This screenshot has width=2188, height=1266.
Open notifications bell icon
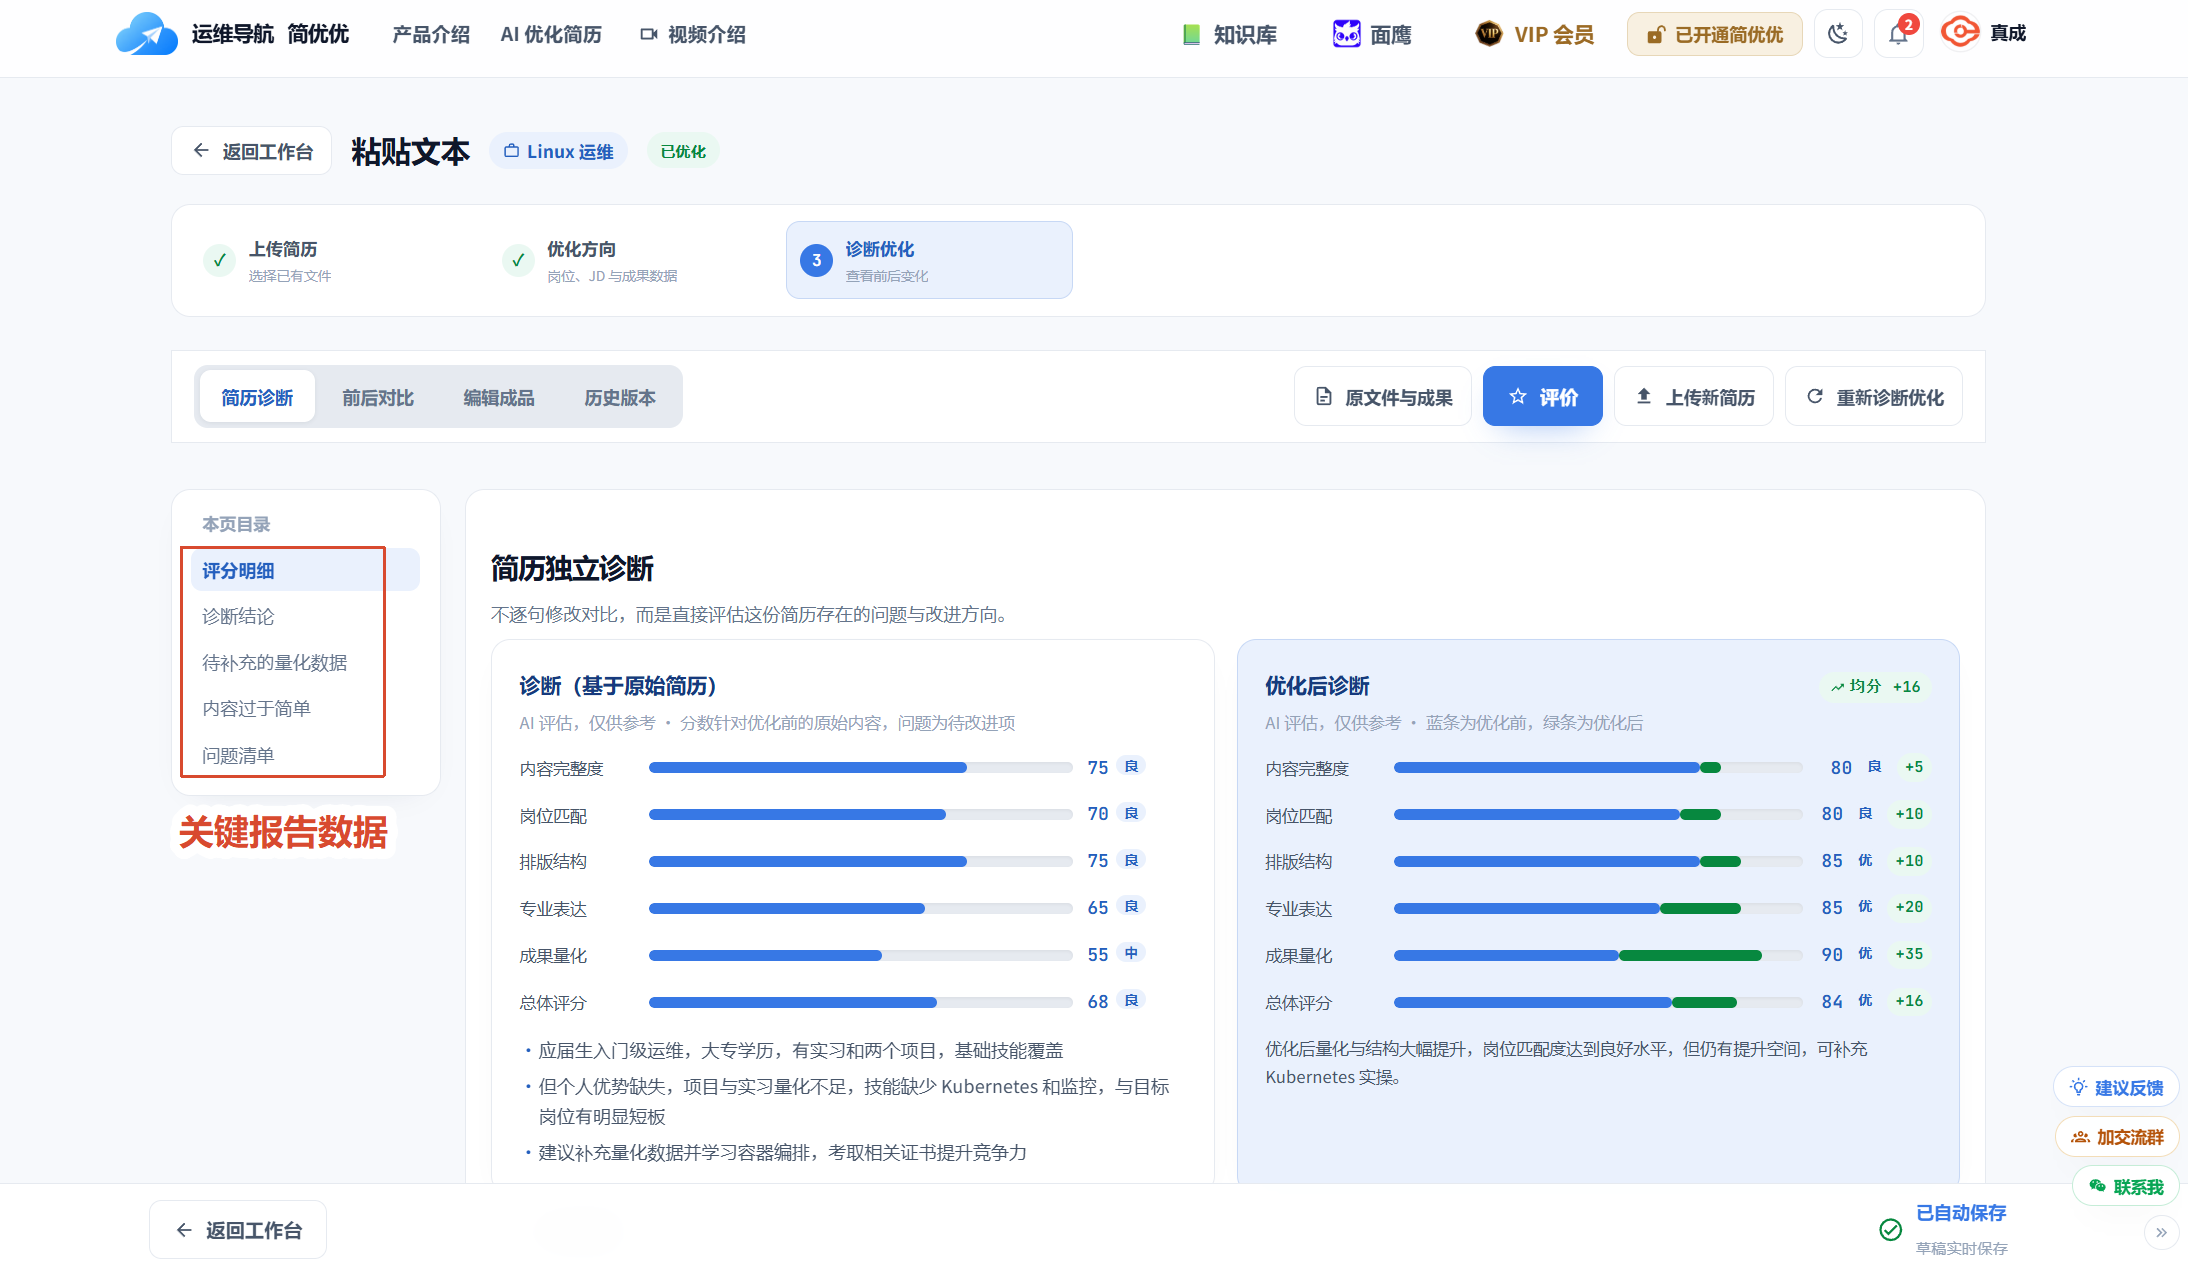pyautogui.click(x=1898, y=35)
